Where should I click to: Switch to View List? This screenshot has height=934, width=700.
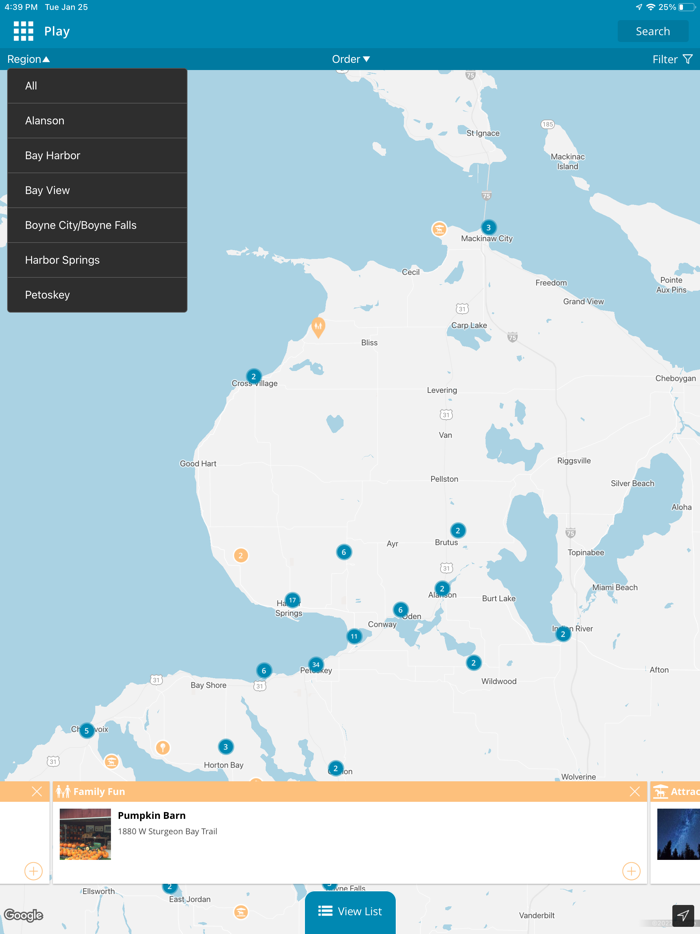[350, 911]
